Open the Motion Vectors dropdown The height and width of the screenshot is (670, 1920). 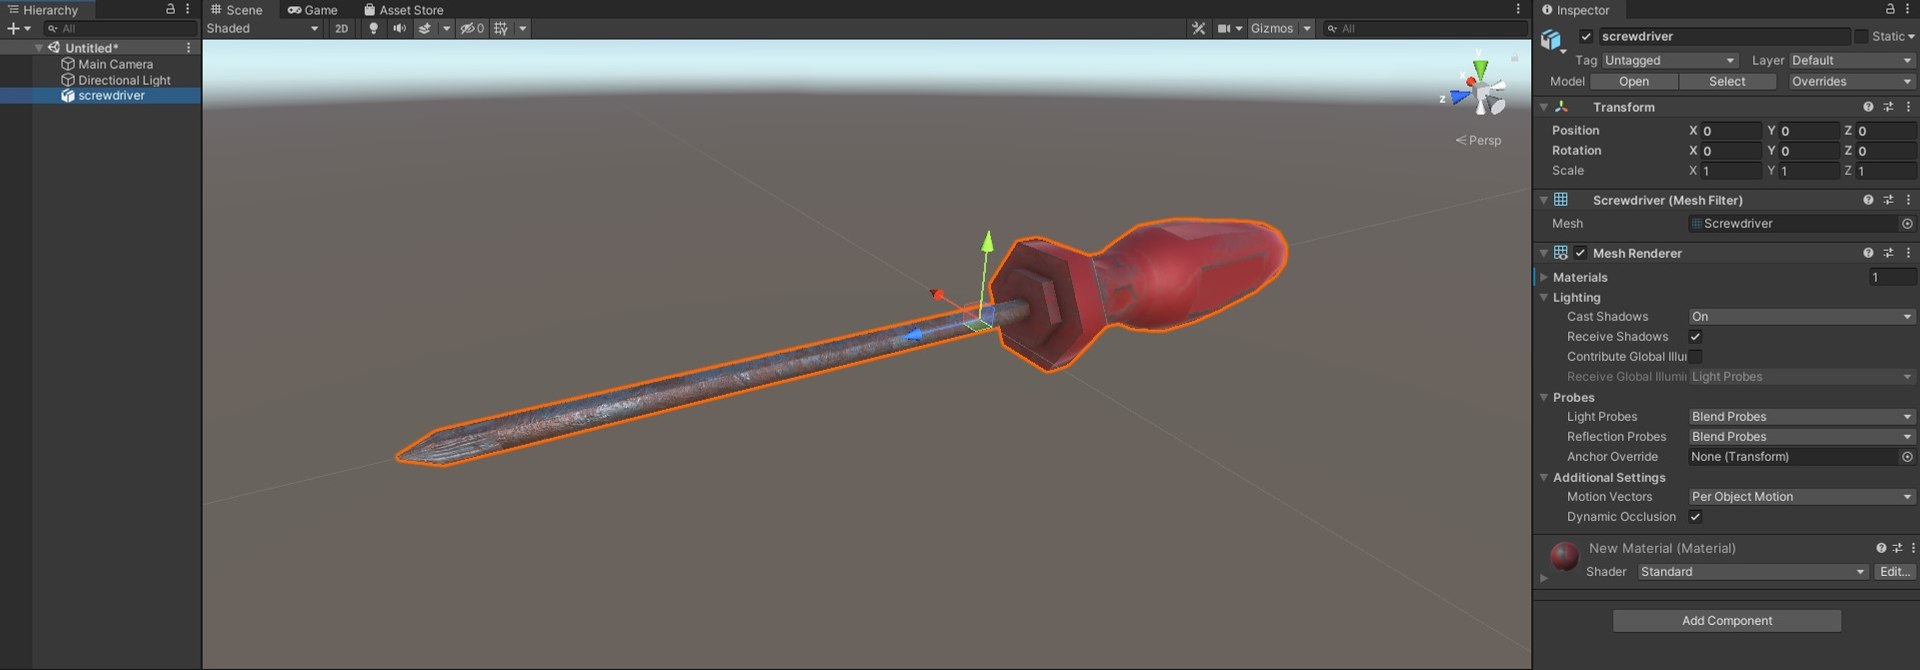[1802, 497]
